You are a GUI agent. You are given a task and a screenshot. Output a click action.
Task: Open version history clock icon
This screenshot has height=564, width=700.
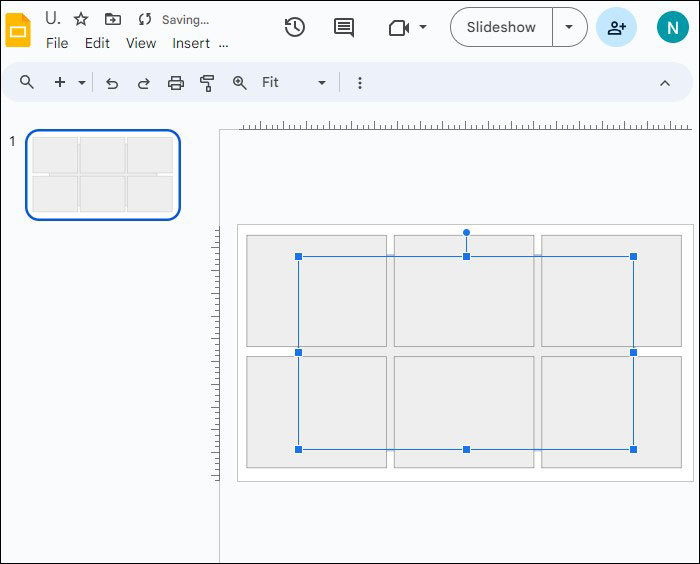[x=295, y=27]
